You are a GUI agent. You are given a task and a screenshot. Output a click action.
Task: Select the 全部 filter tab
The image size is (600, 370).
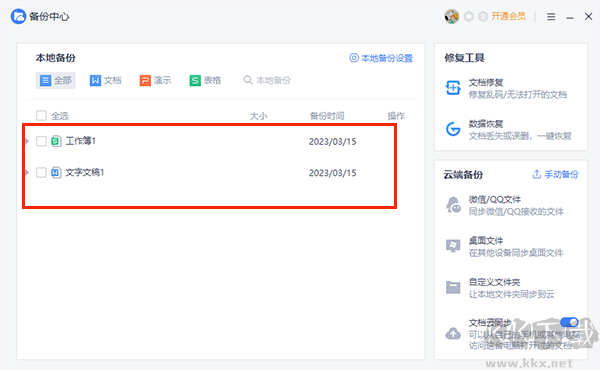pyautogui.click(x=55, y=80)
